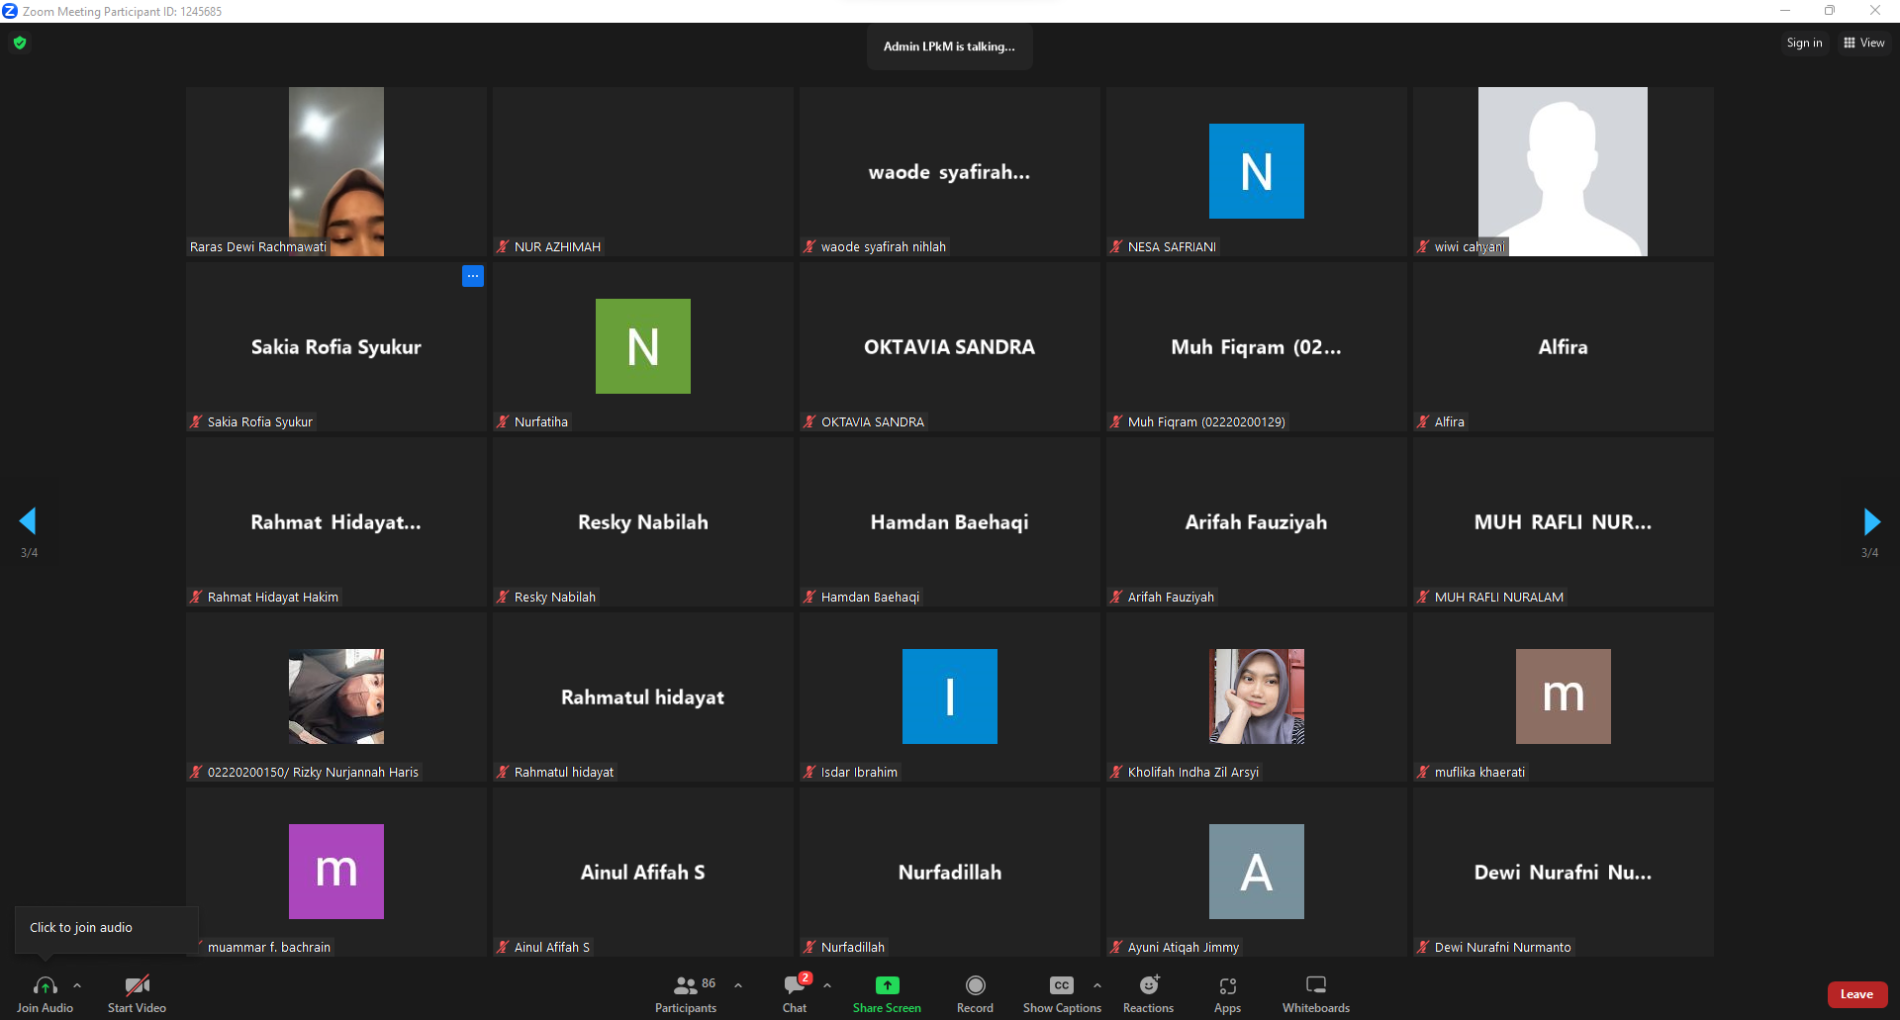
Task: Open Whiteboards
Action: point(1316,994)
